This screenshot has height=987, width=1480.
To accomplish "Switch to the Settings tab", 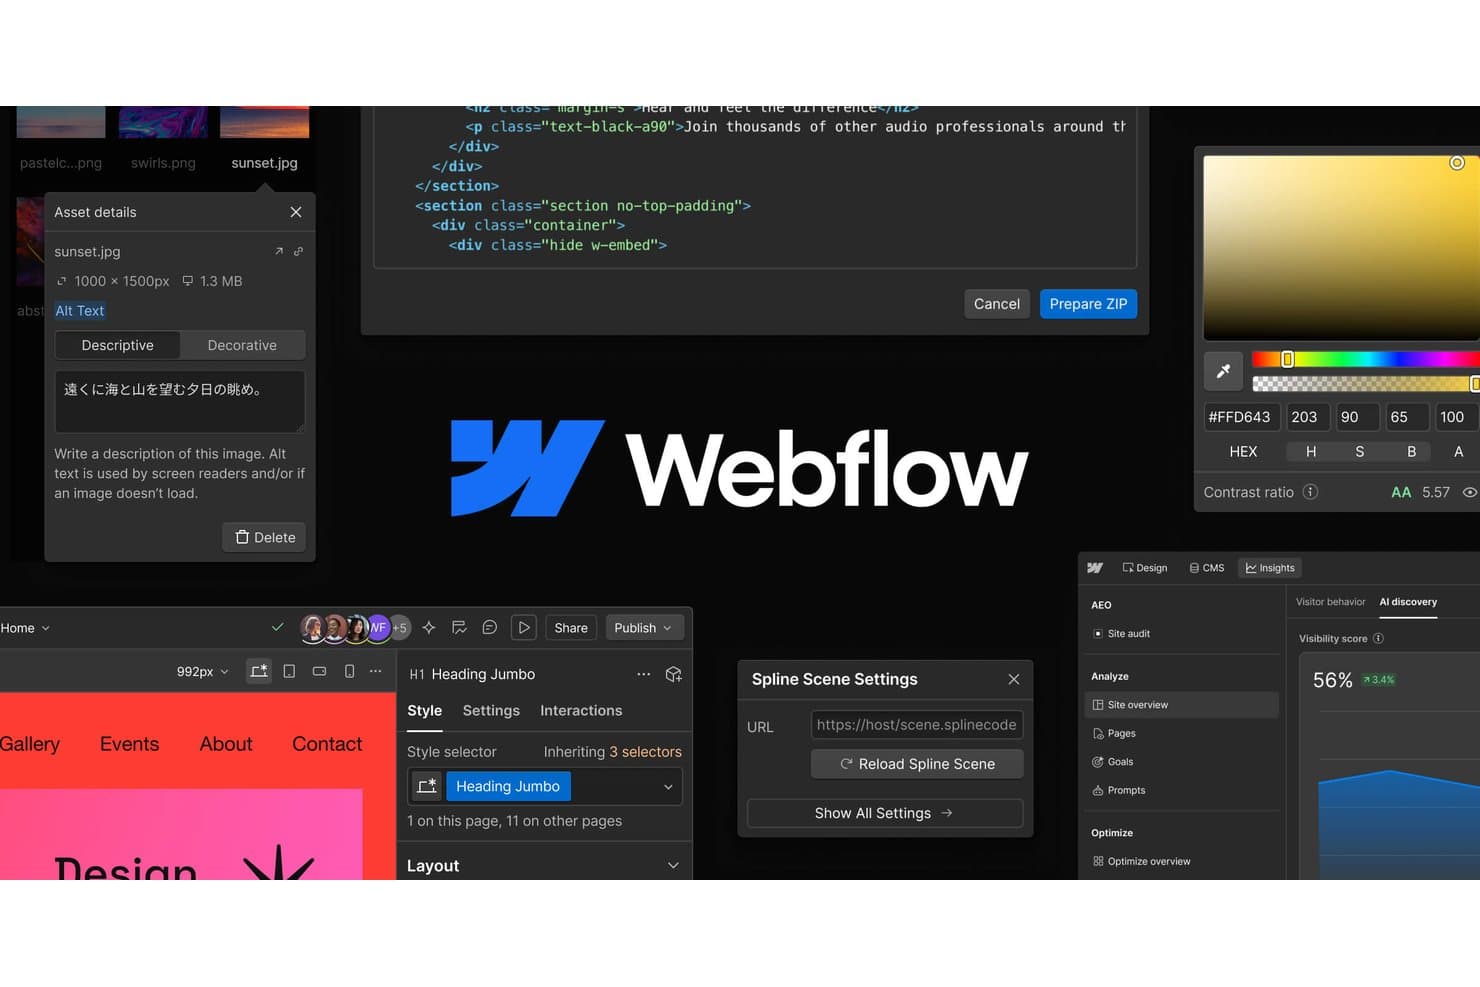I will point(491,710).
